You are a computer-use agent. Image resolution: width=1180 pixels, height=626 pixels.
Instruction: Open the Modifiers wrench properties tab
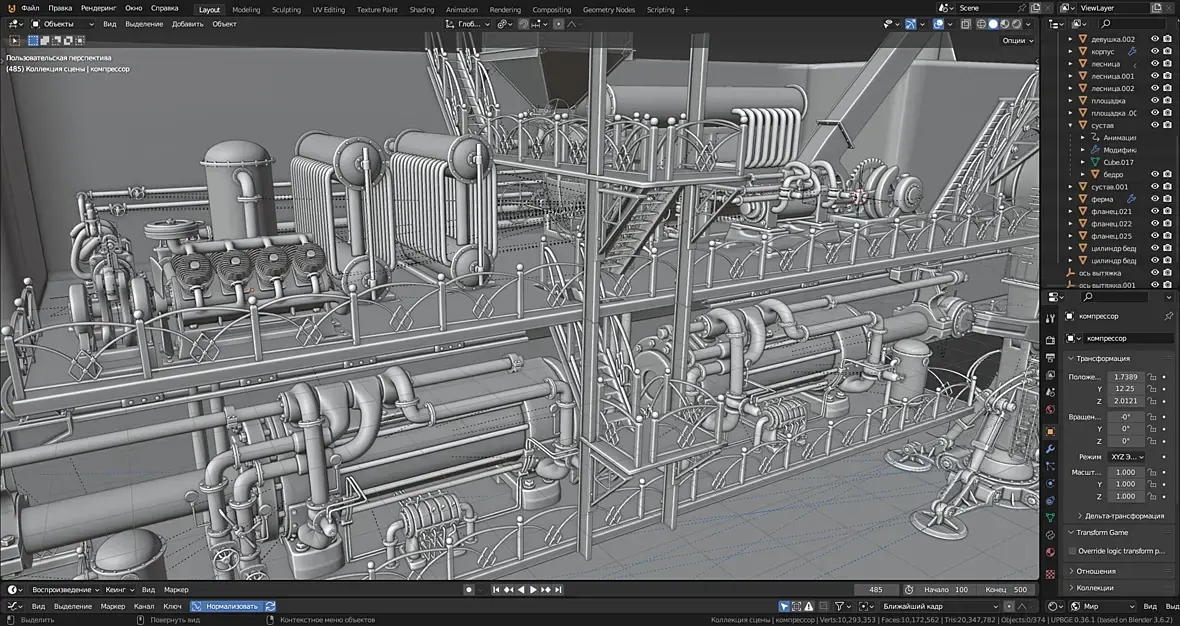[1050, 449]
